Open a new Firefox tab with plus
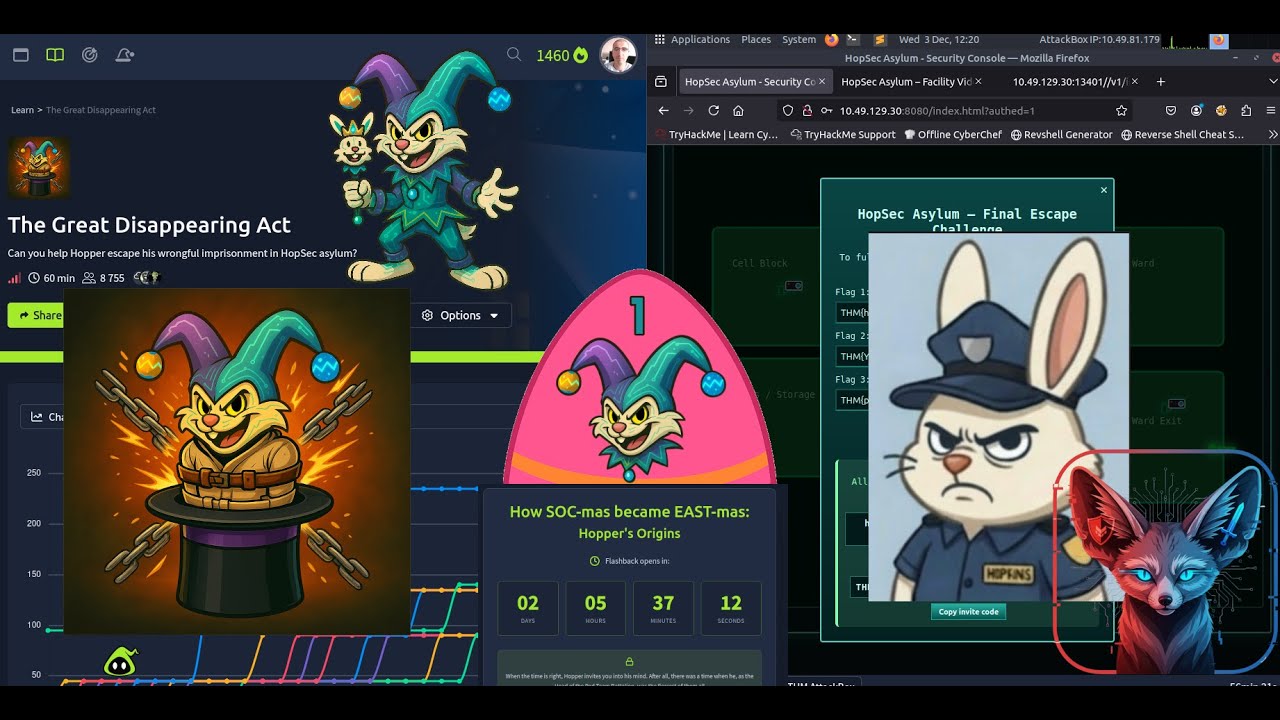 [1161, 82]
